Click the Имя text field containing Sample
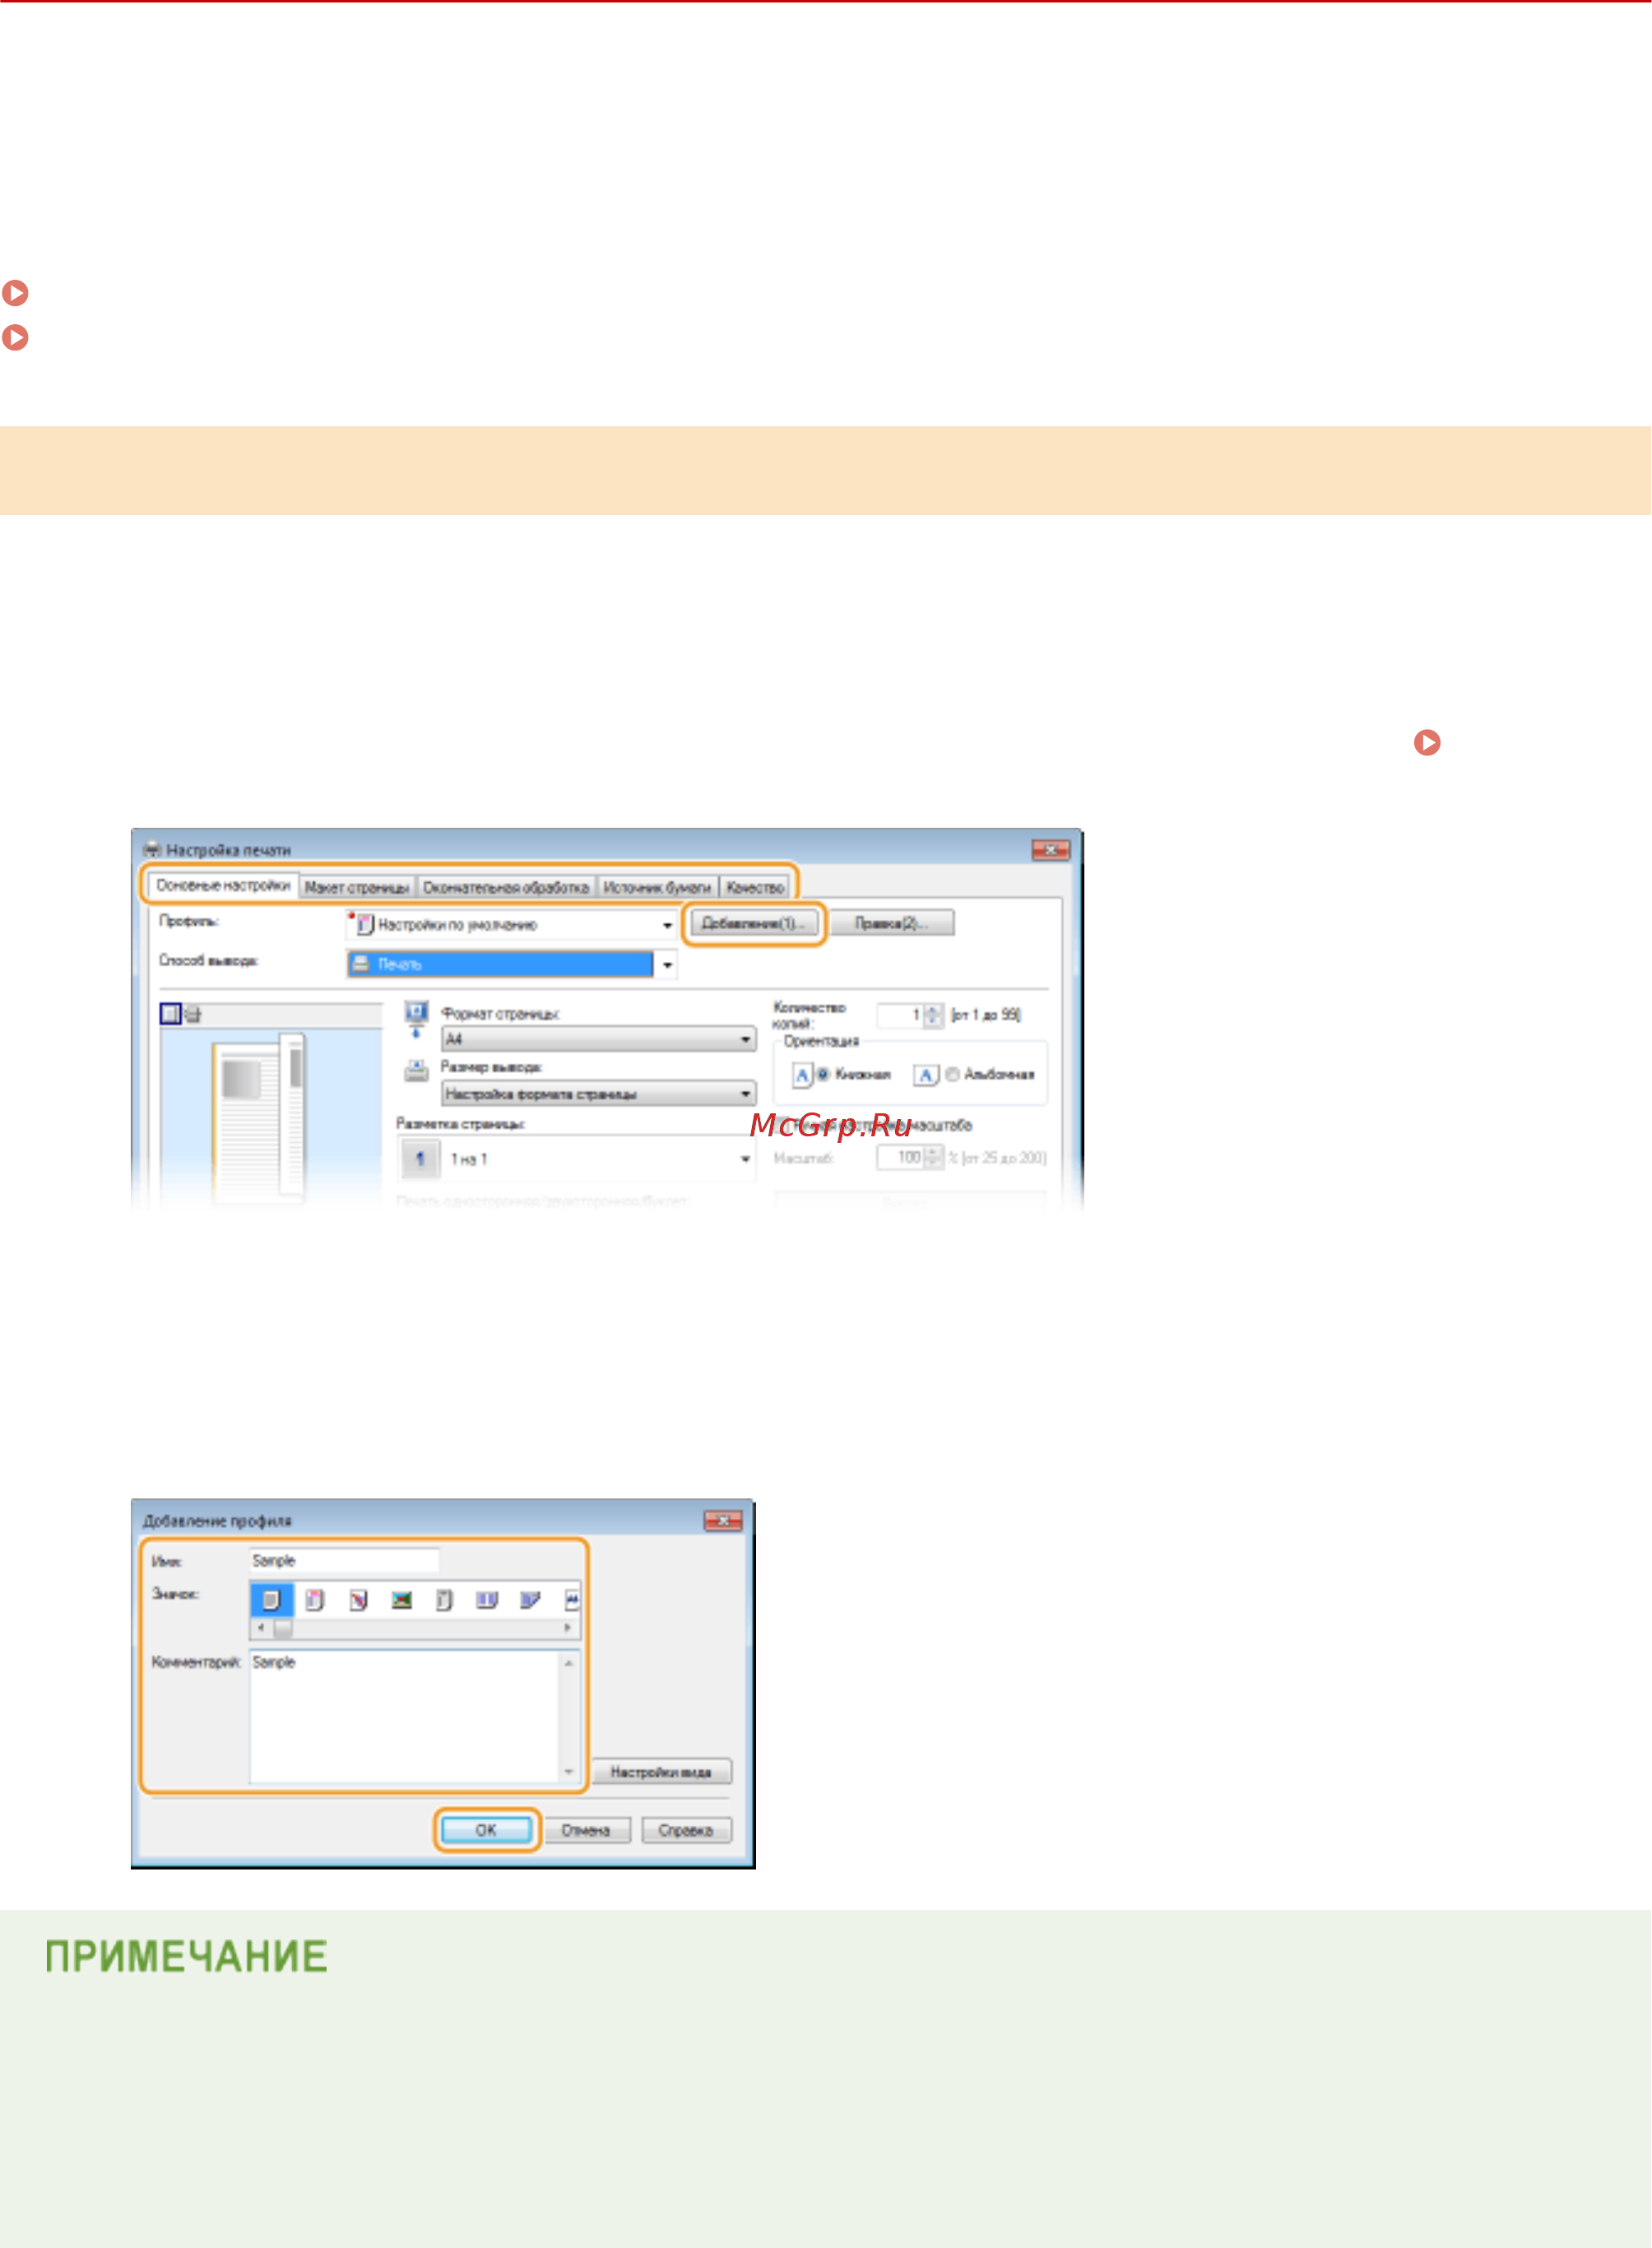Screen dimensions: 1652x2248 [344, 1561]
